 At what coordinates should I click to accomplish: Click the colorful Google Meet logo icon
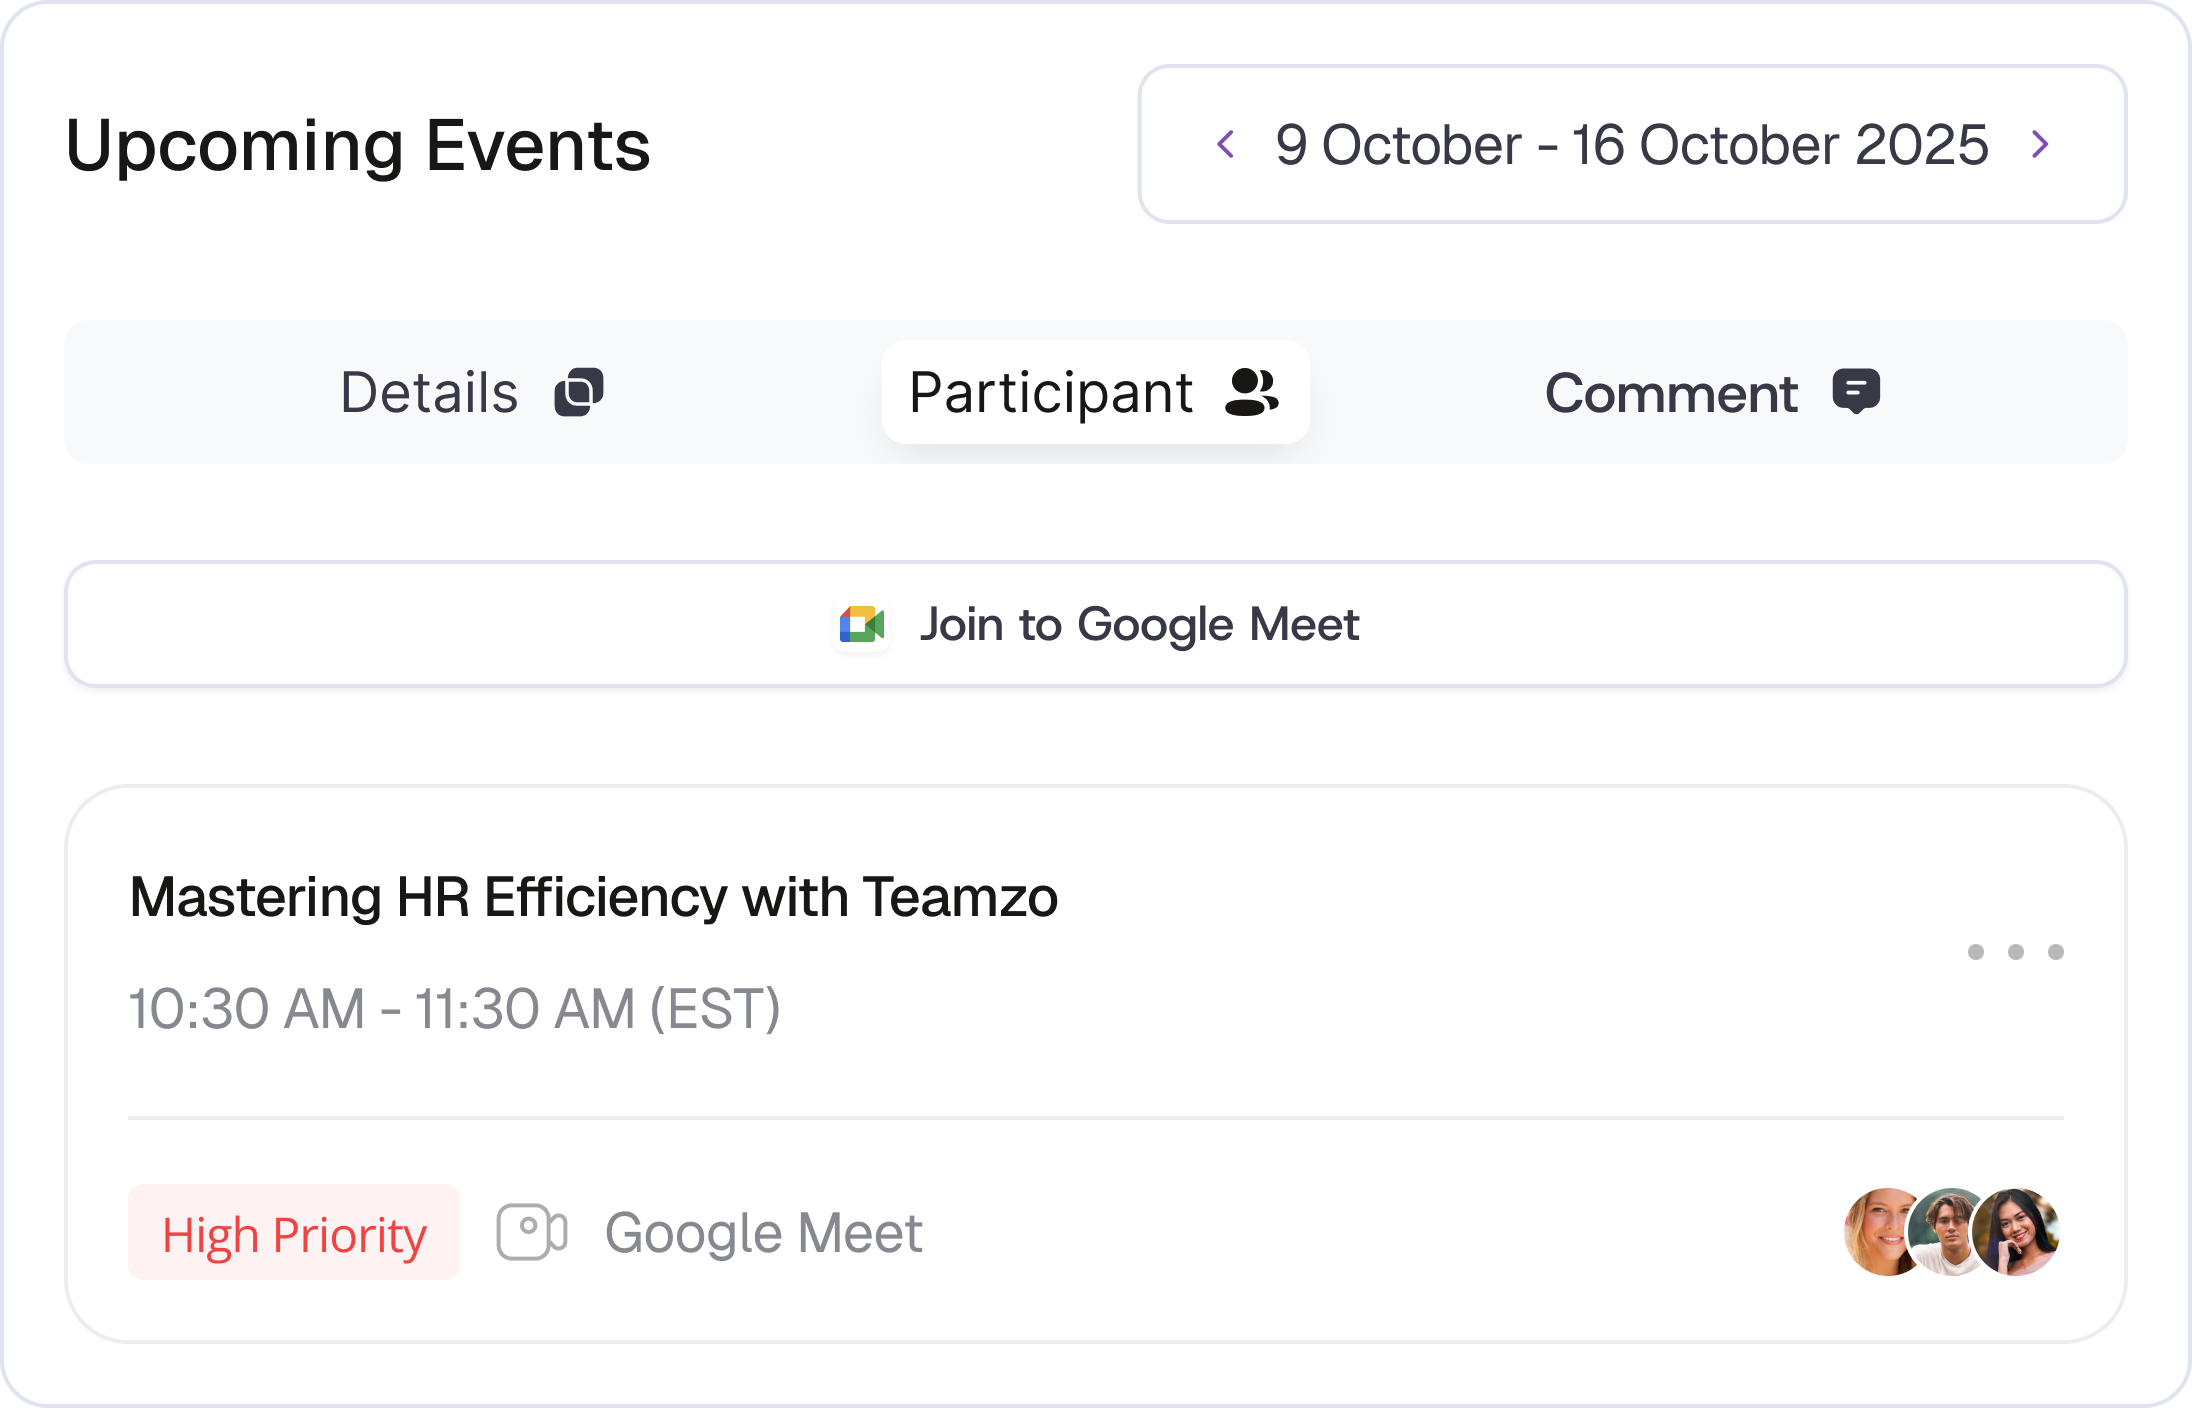862,625
